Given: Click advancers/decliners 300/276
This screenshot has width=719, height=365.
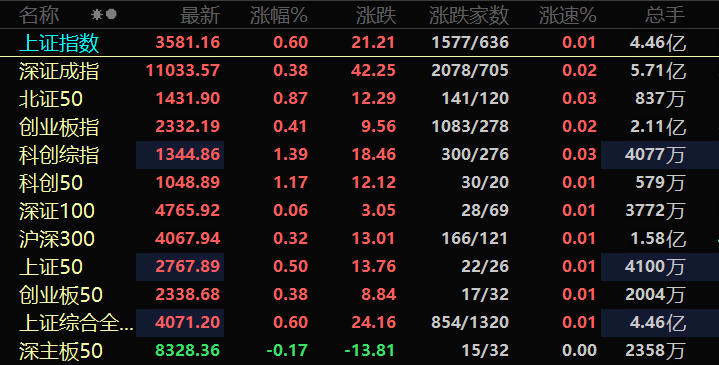Looking at the screenshot, I should (475, 155).
